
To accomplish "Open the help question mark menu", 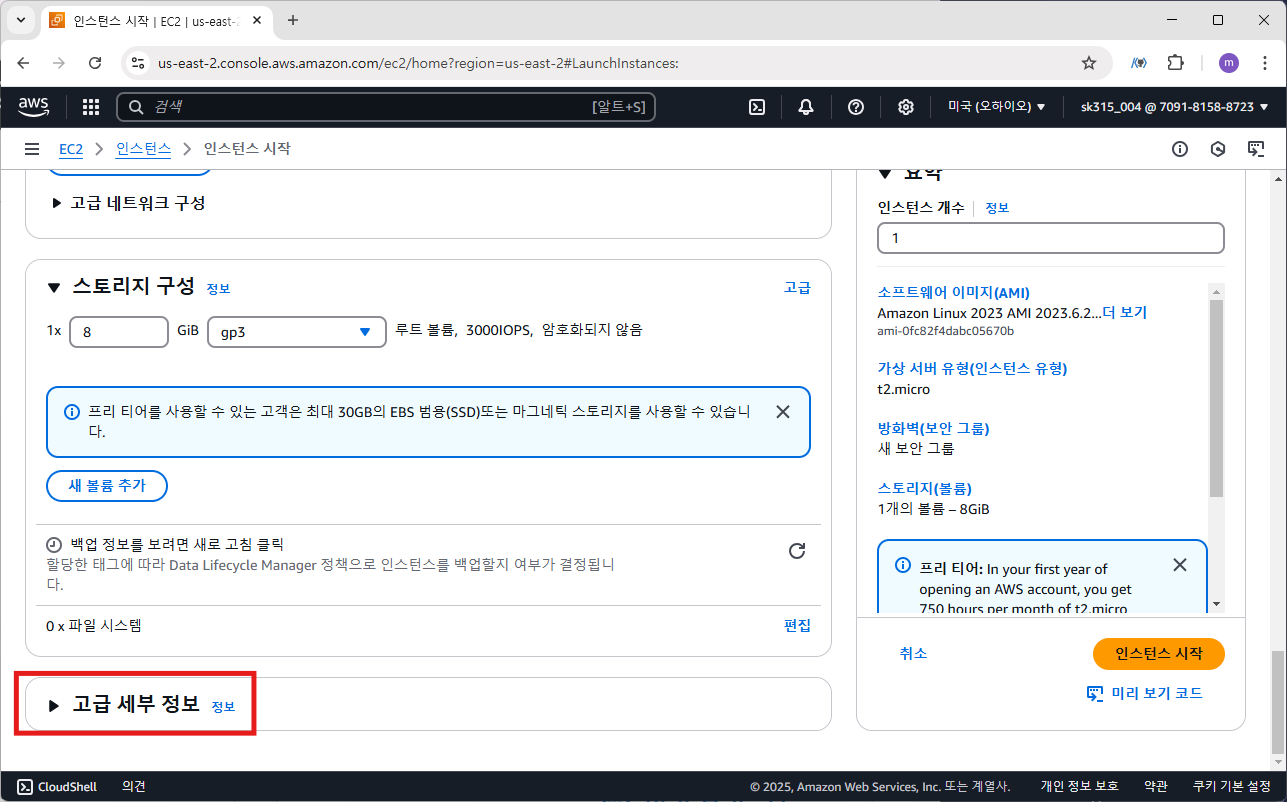I will 856,107.
